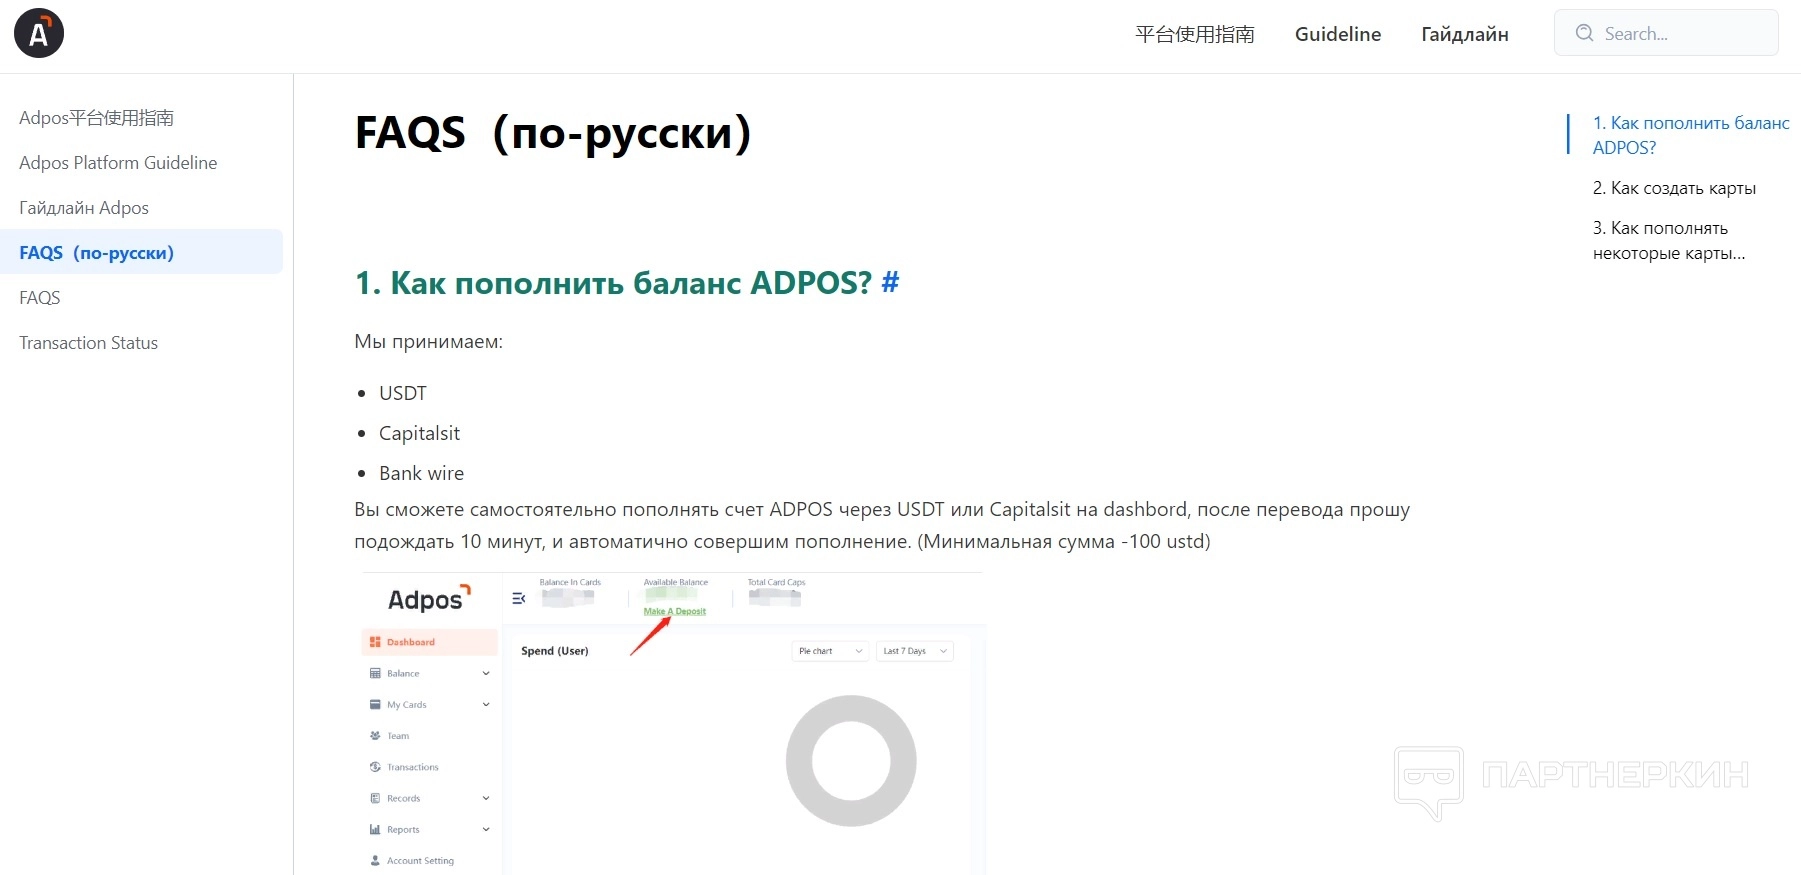
Task: Click the 'Balance In Cards' label in the screenshot
Action: (570, 582)
